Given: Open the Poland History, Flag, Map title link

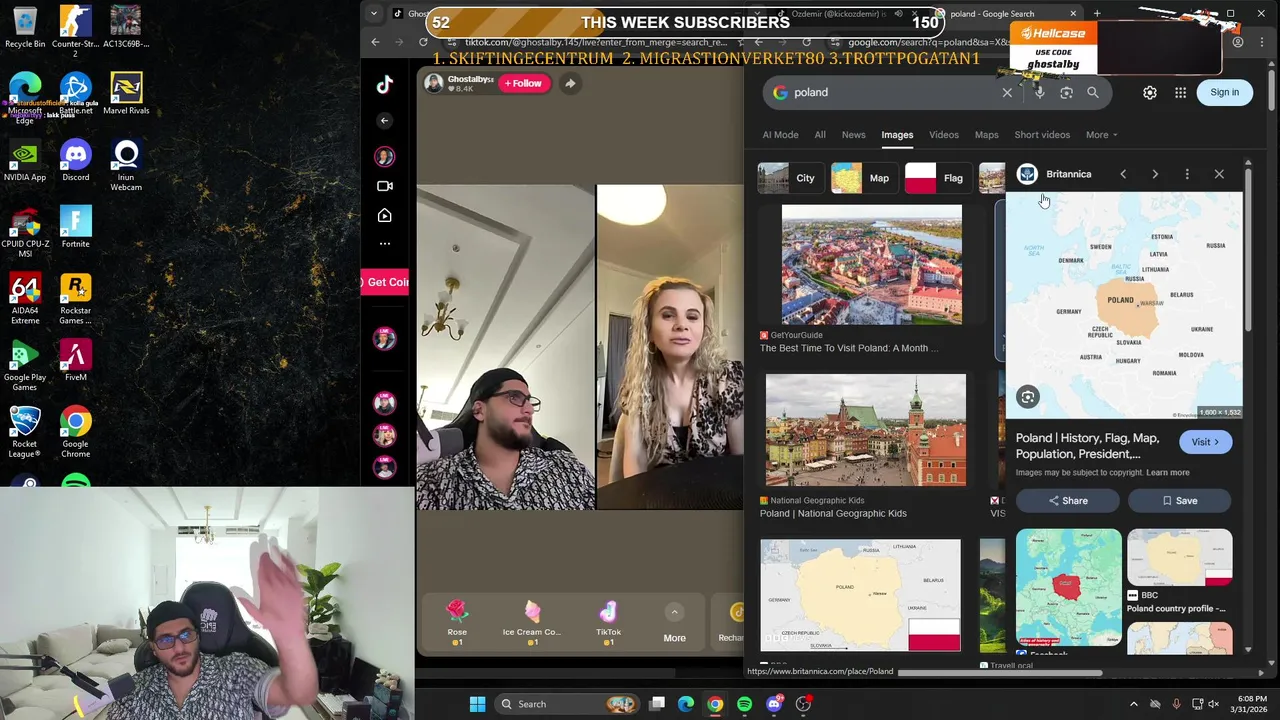Looking at the screenshot, I should click(1088, 446).
